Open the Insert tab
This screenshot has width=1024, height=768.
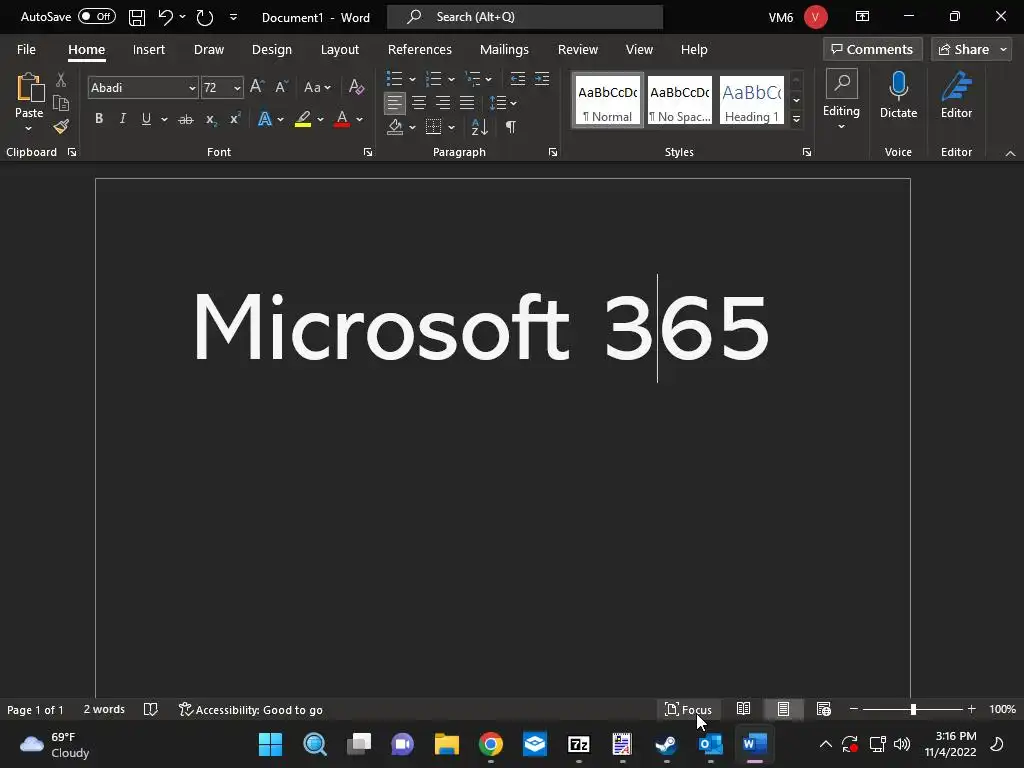[148, 50]
